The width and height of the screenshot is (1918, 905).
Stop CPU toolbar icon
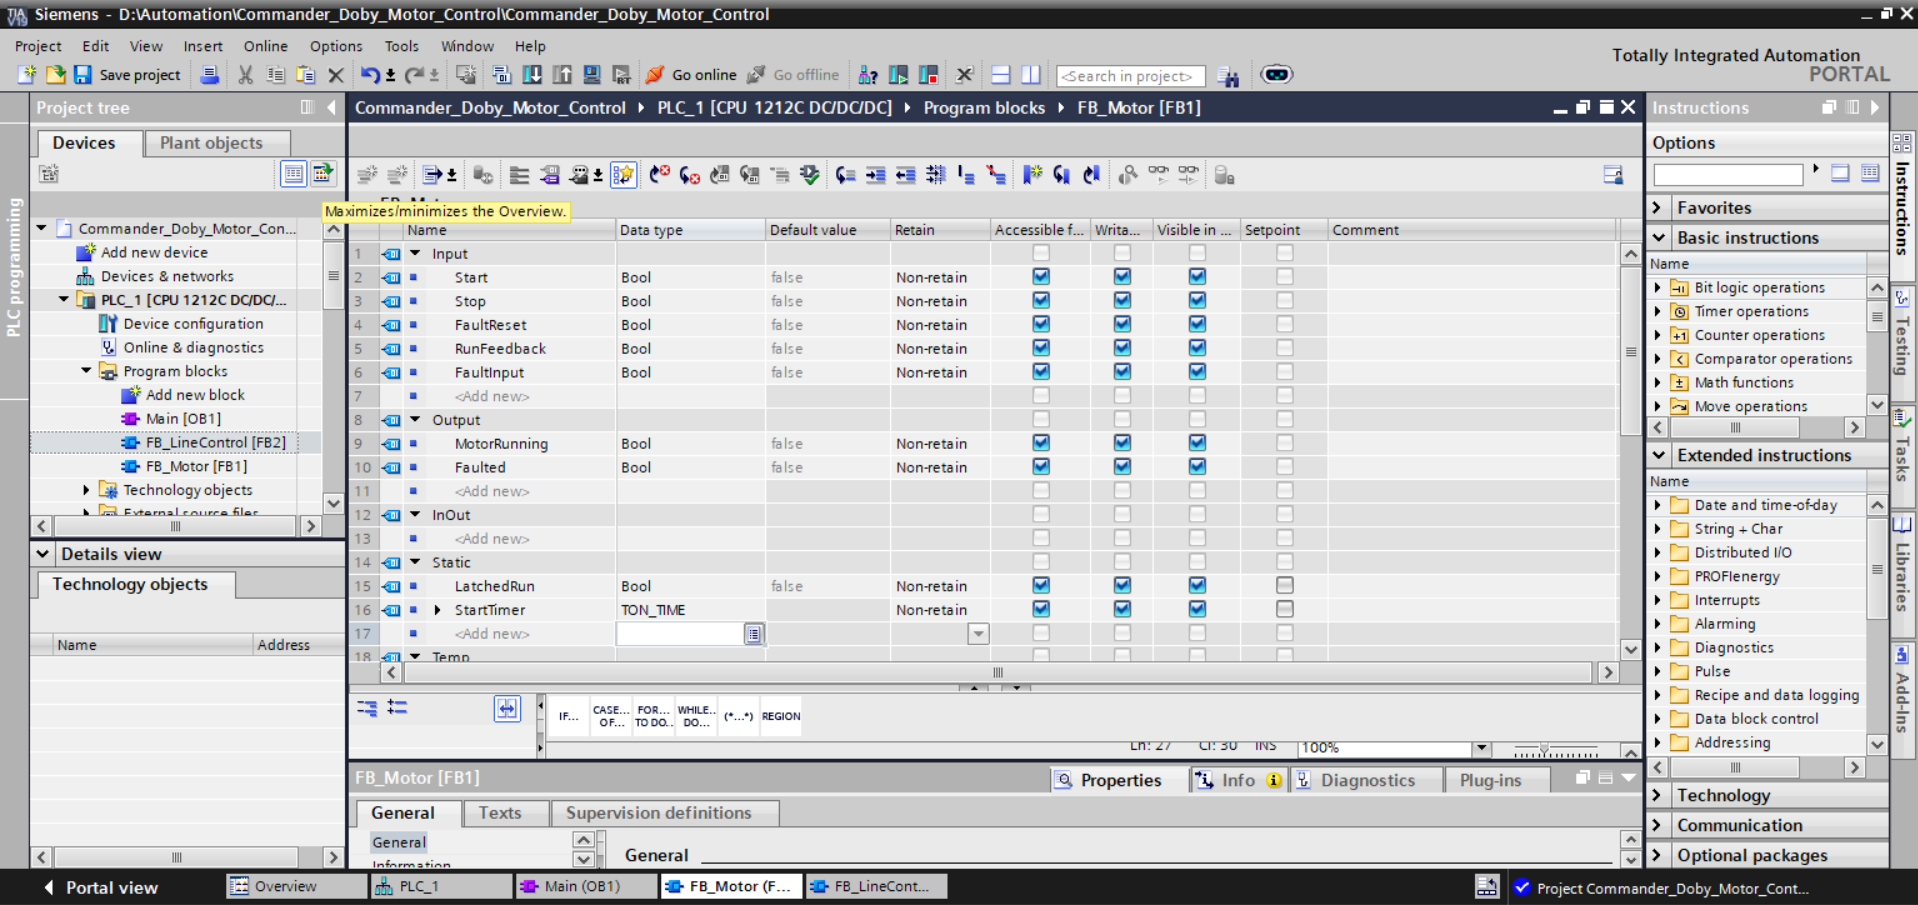pyautogui.click(x=928, y=75)
